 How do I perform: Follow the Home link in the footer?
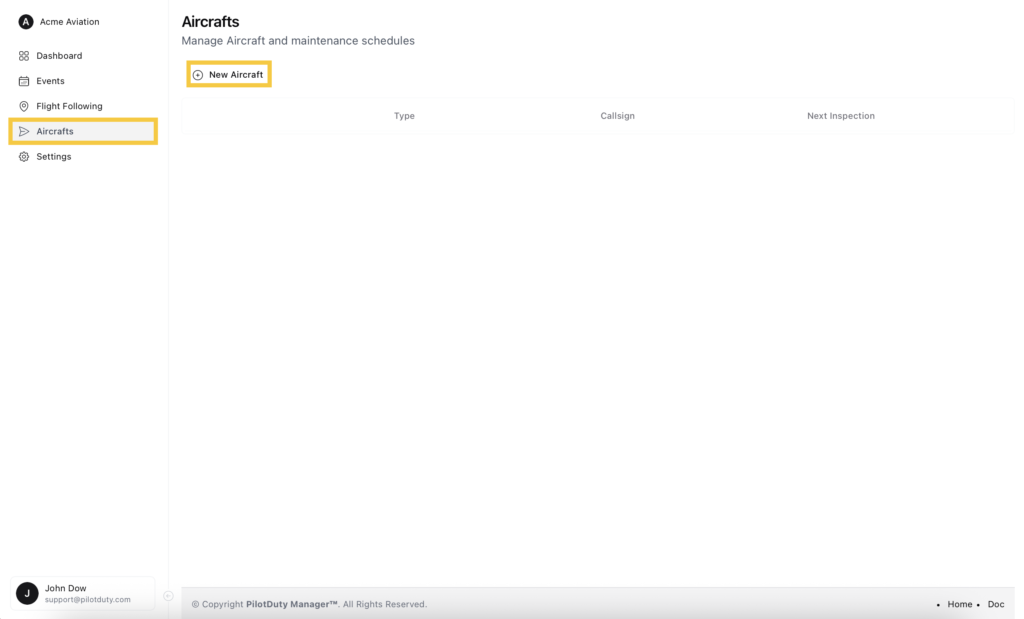959,604
